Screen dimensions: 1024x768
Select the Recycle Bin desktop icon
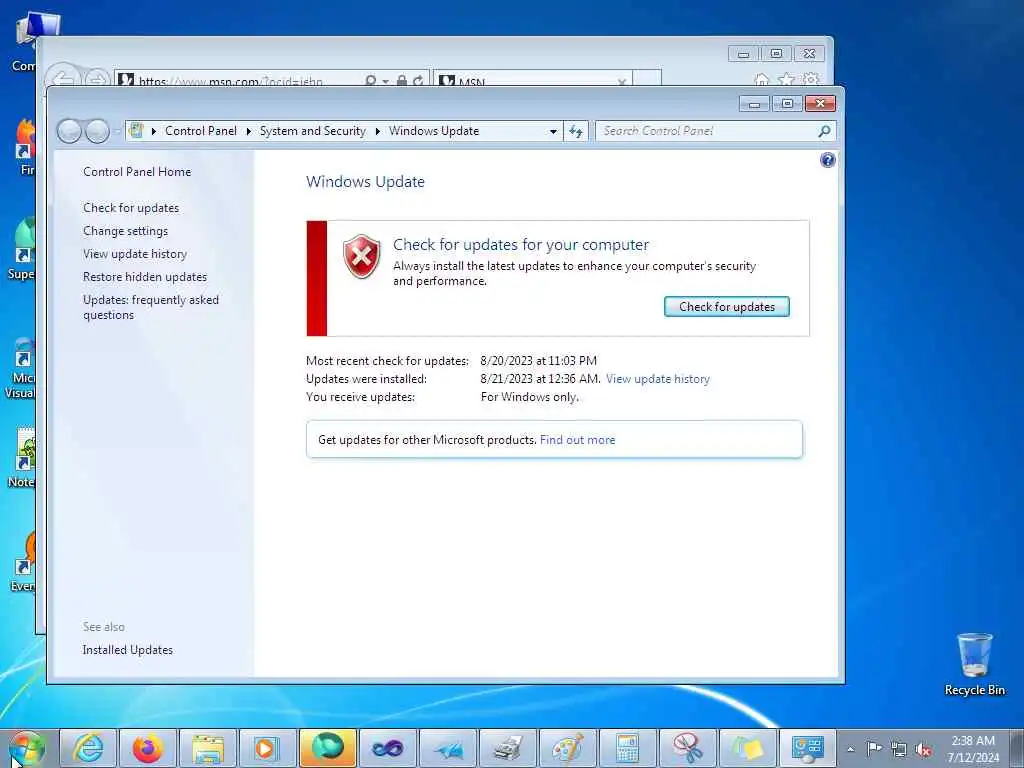[974, 665]
